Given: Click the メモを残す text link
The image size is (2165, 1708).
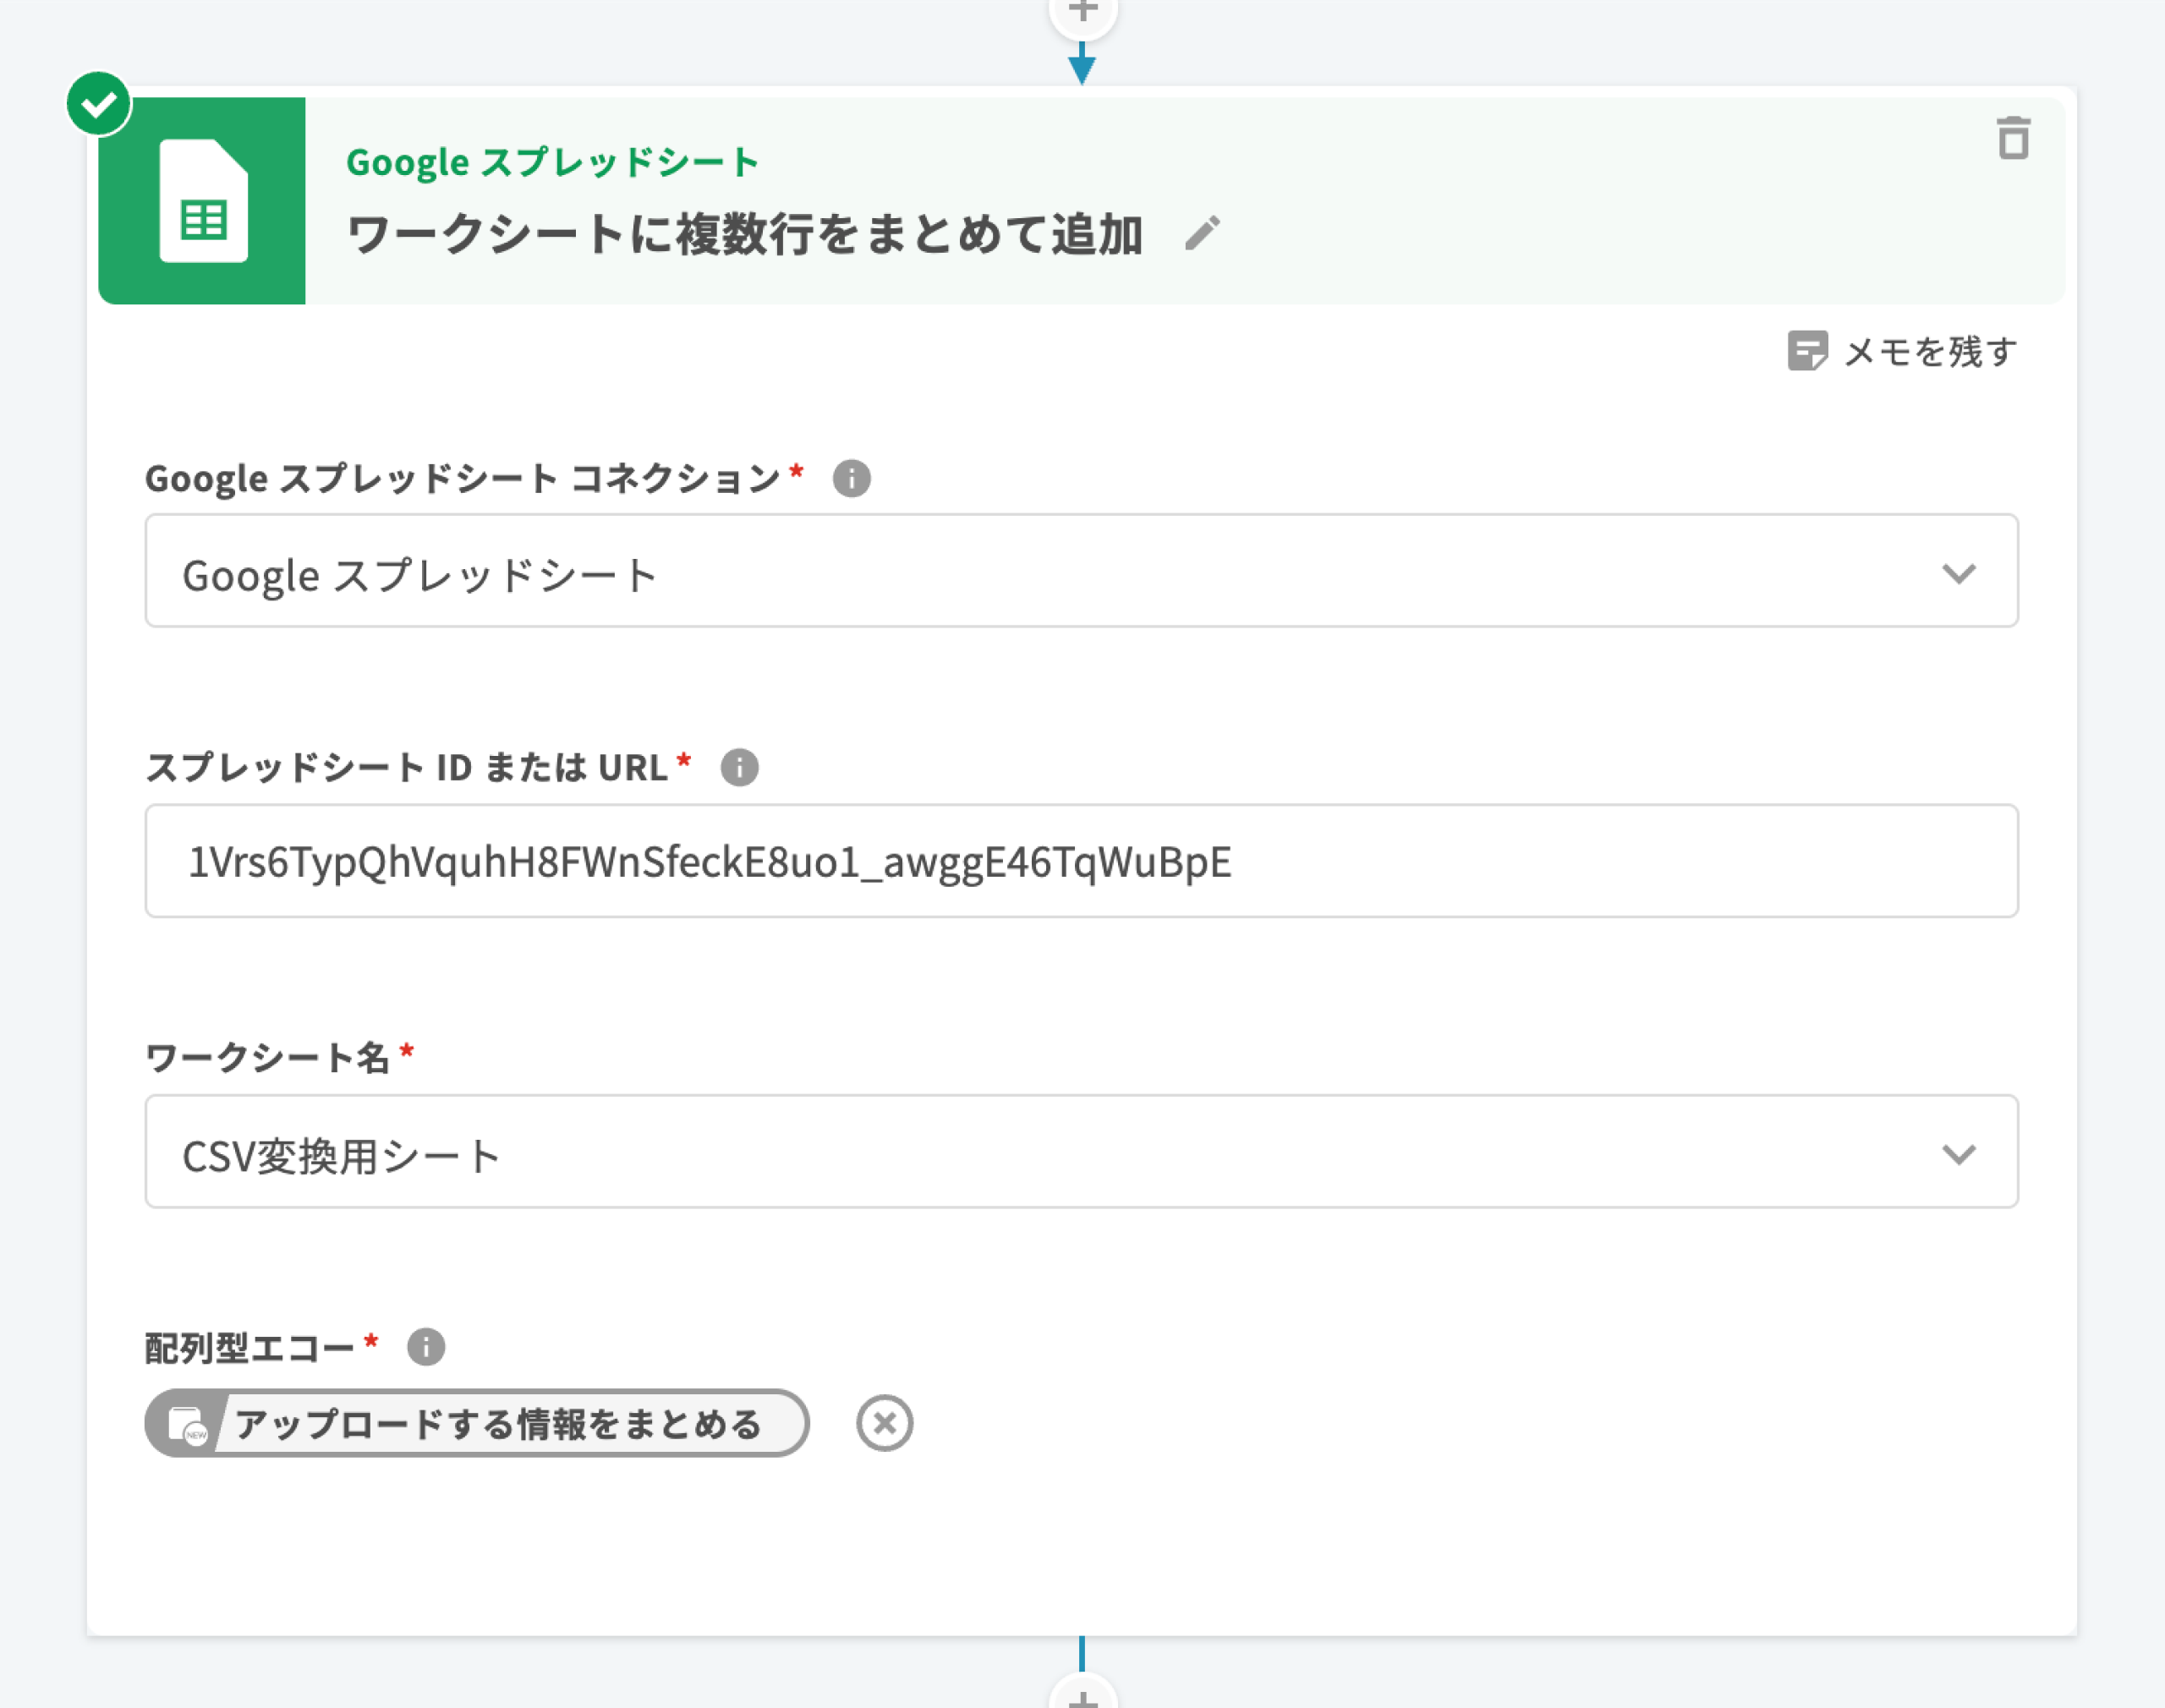Looking at the screenshot, I should pyautogui.click(x=1930, y=352).
